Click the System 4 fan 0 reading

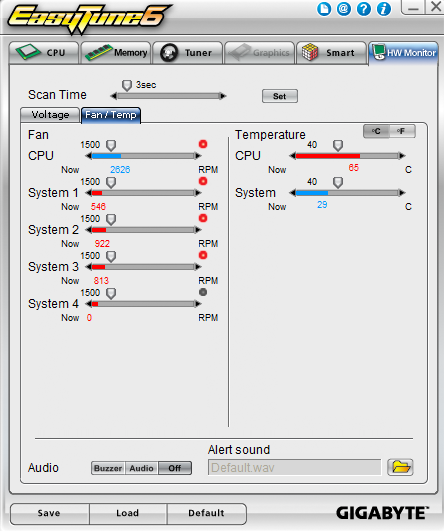89,318
